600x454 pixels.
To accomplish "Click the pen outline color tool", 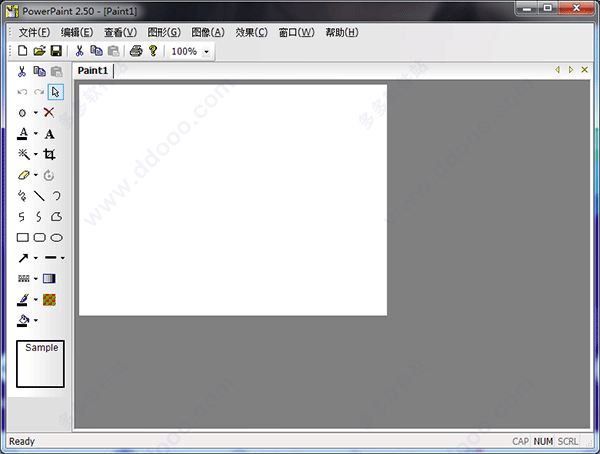I will [x=23, y=299].
